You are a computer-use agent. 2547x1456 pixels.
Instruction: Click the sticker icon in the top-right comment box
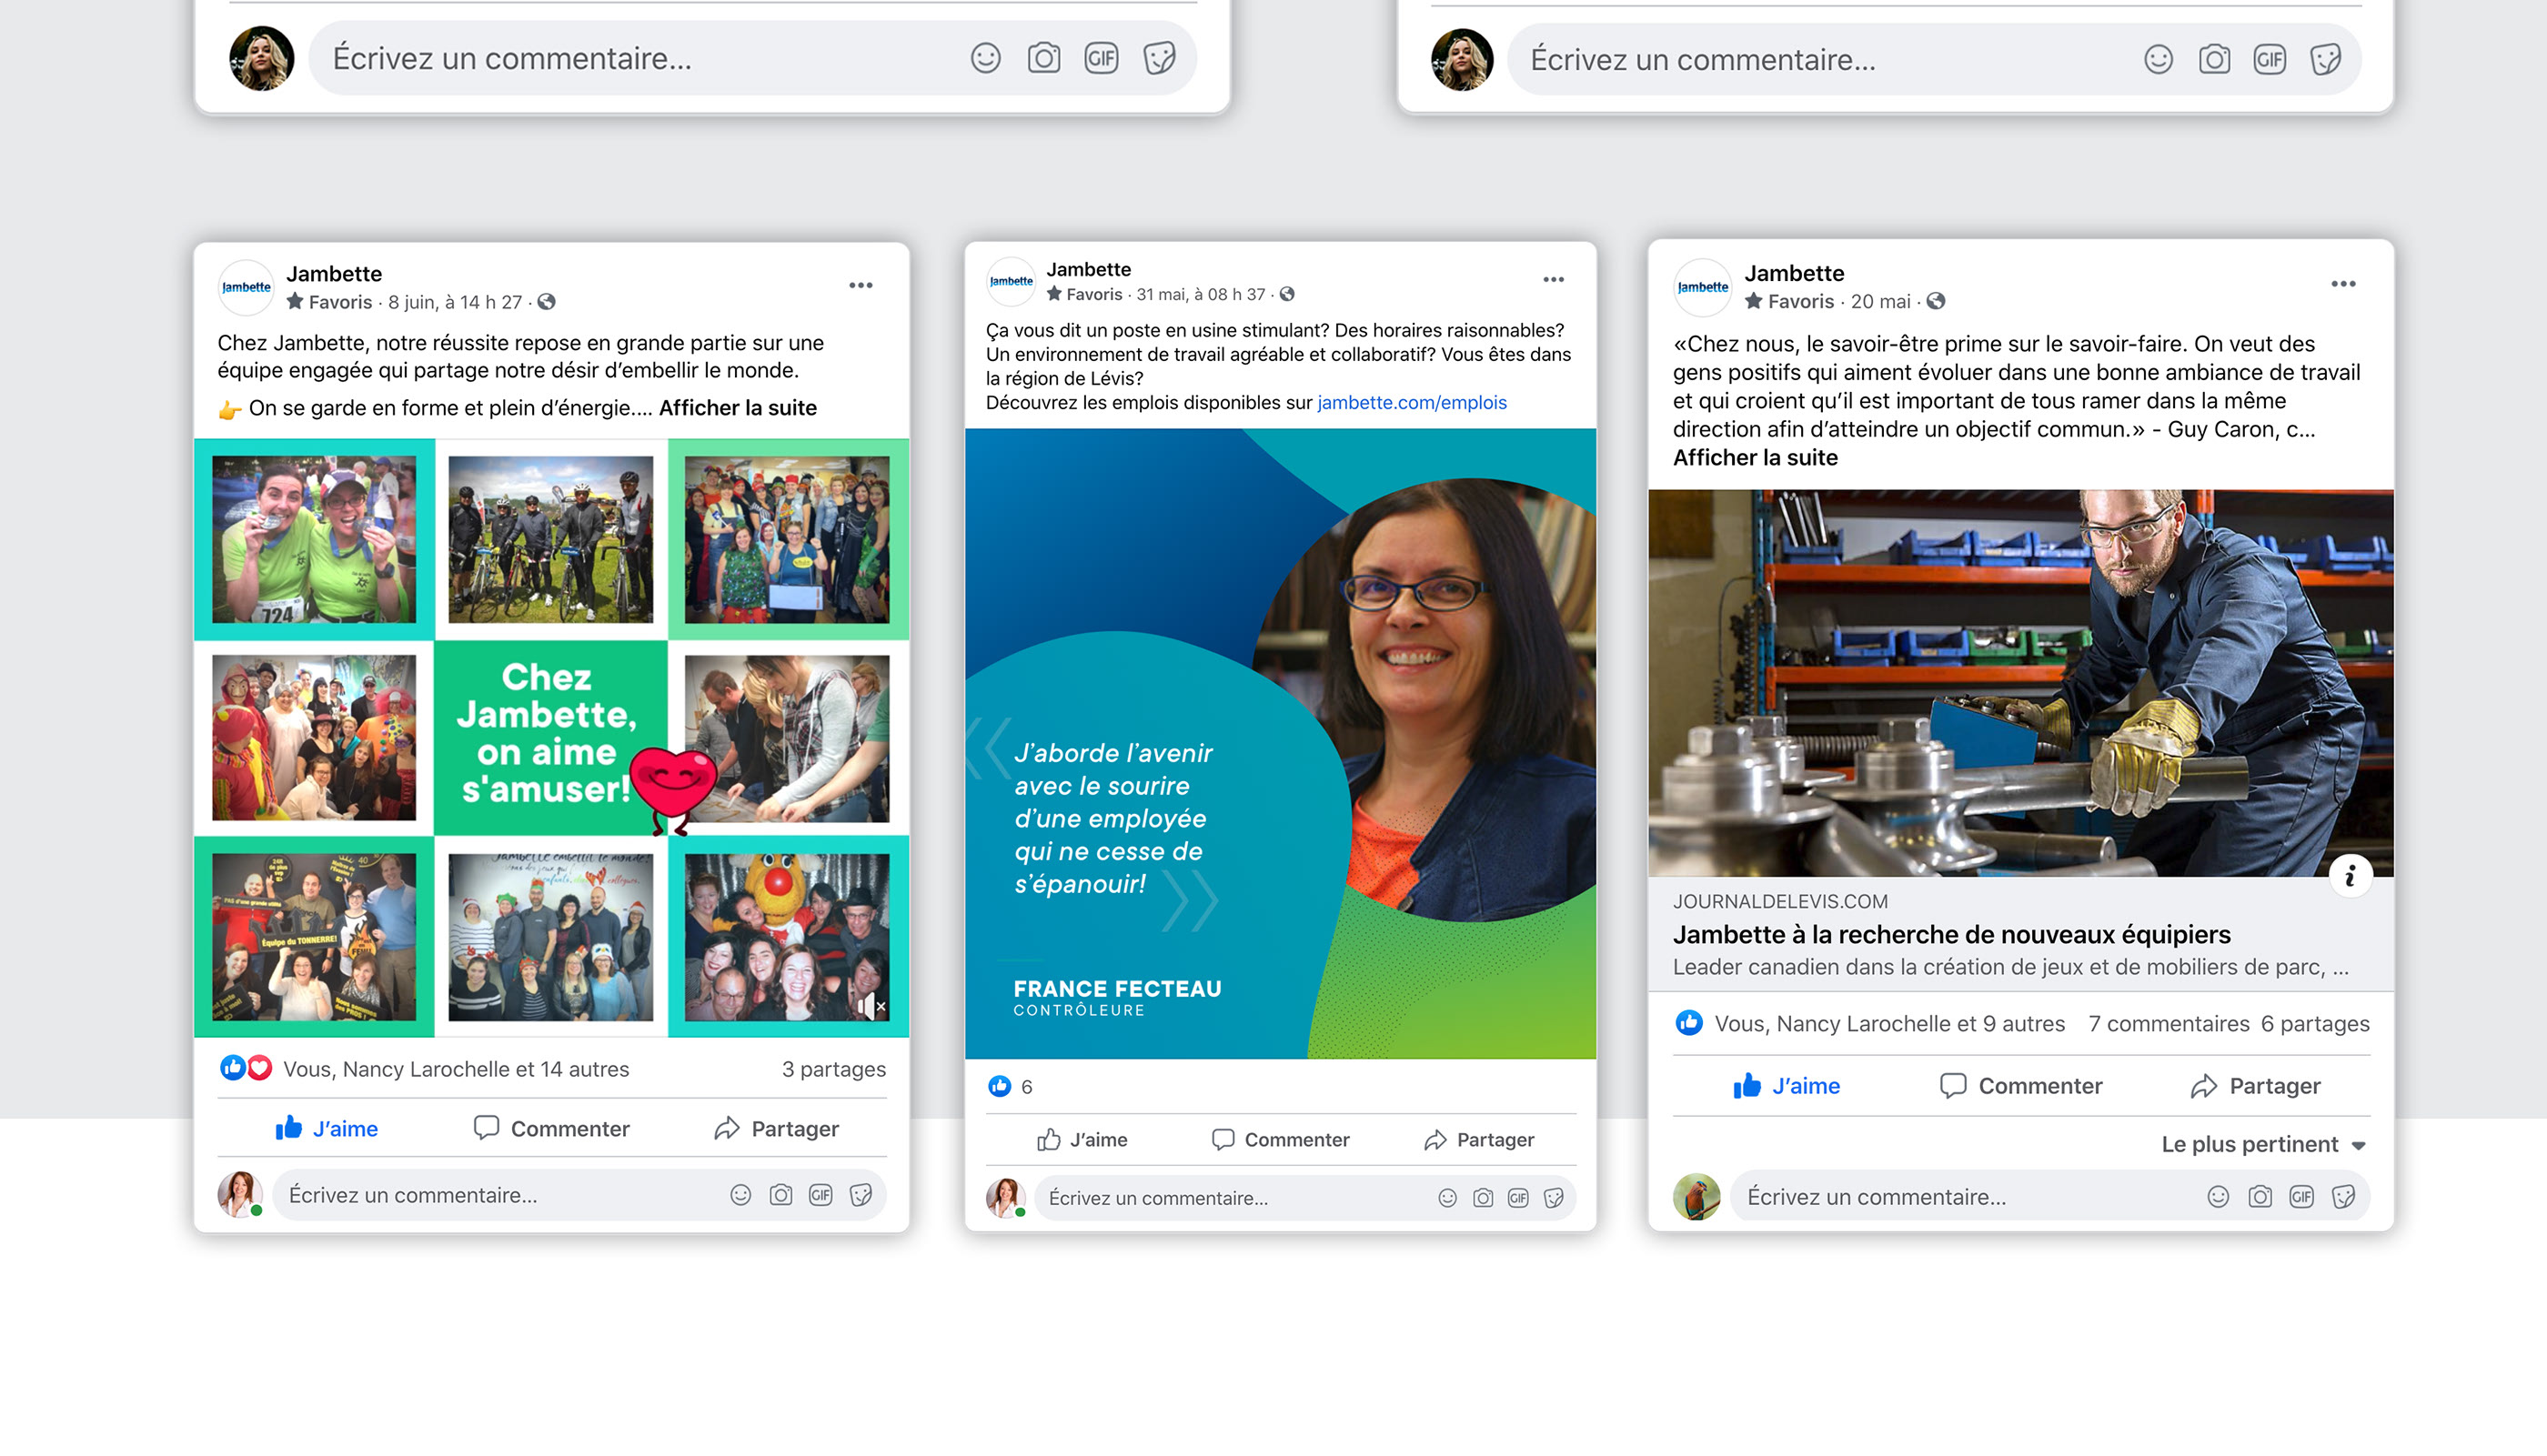[2326, 60]
